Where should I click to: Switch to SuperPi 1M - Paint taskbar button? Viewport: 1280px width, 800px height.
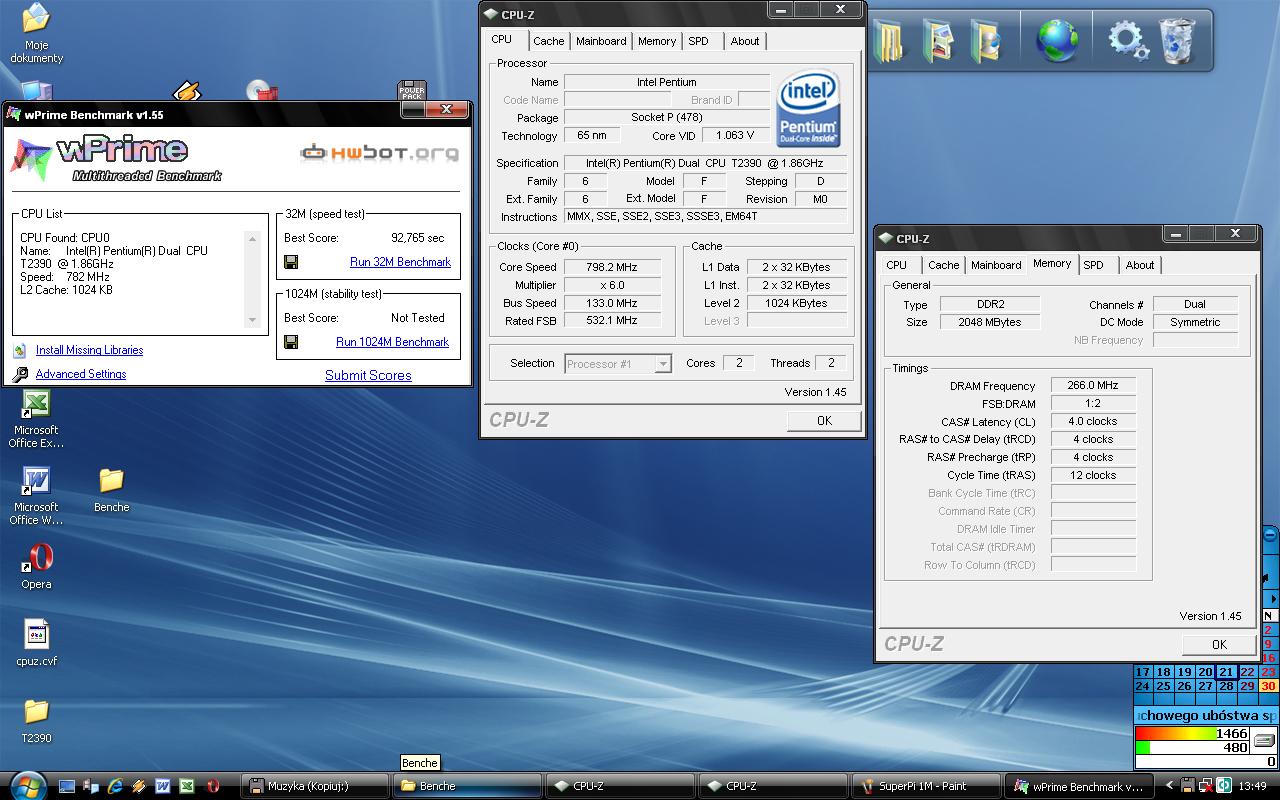(924, 786)
